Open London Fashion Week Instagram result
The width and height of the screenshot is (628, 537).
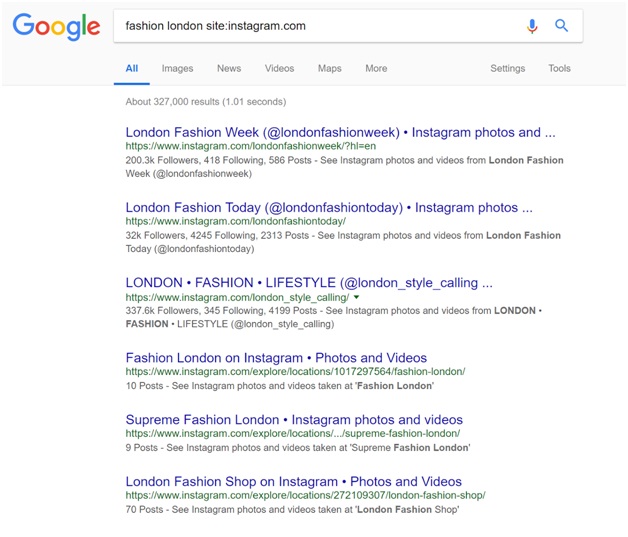340,132
